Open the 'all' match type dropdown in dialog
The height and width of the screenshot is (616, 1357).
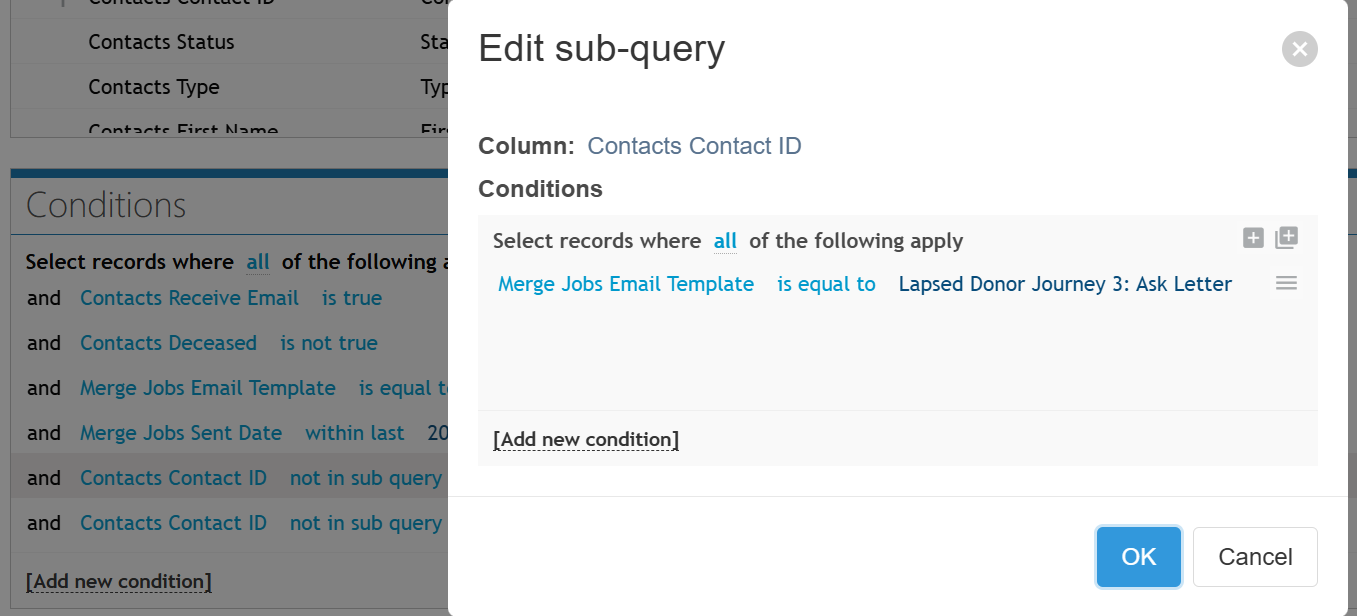click(x=725, y=241)
